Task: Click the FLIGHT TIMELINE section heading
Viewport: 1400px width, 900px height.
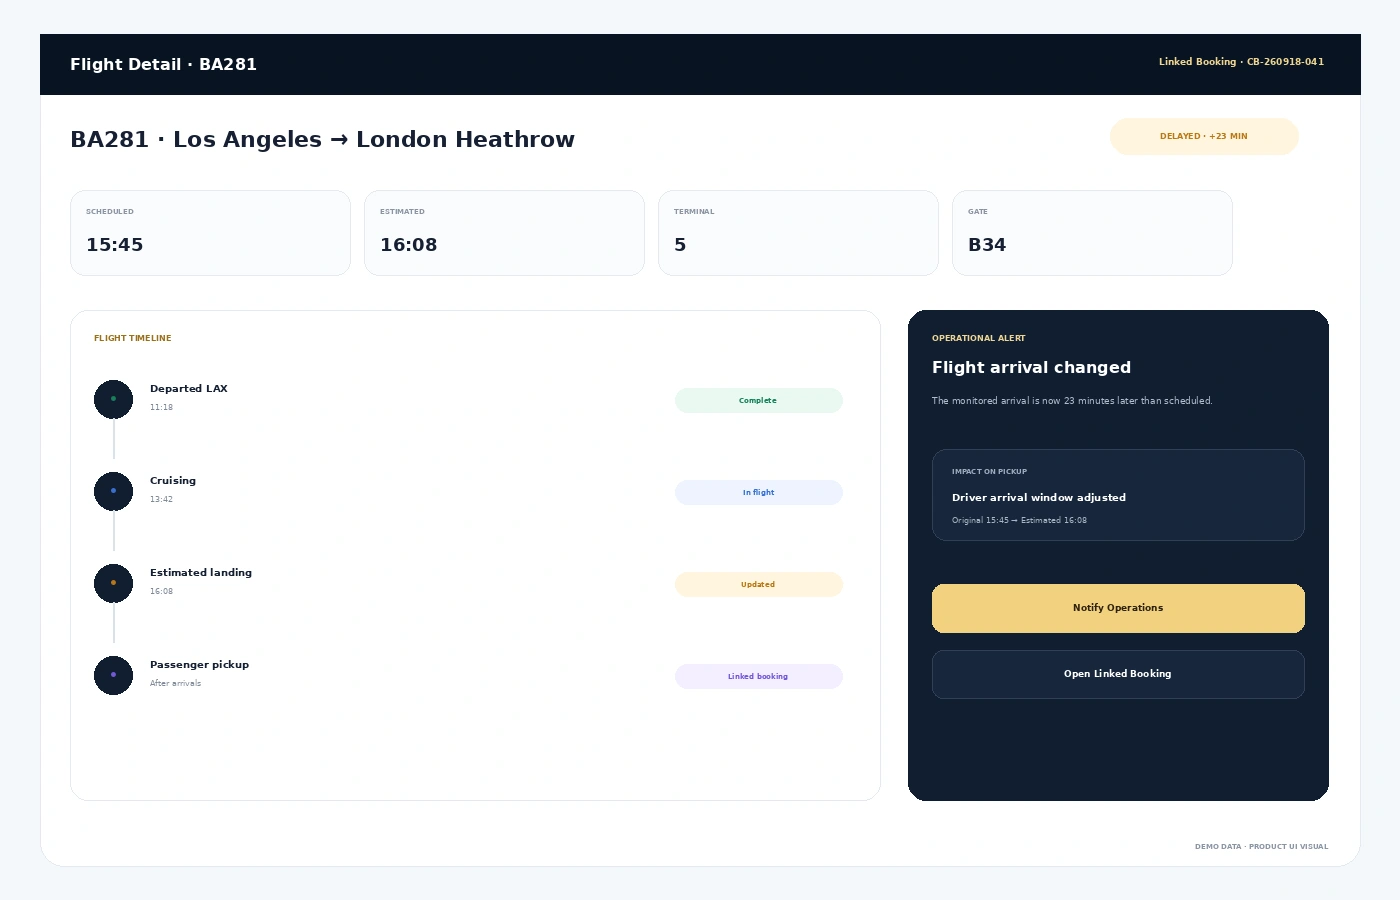Action: tap(133, 338)
